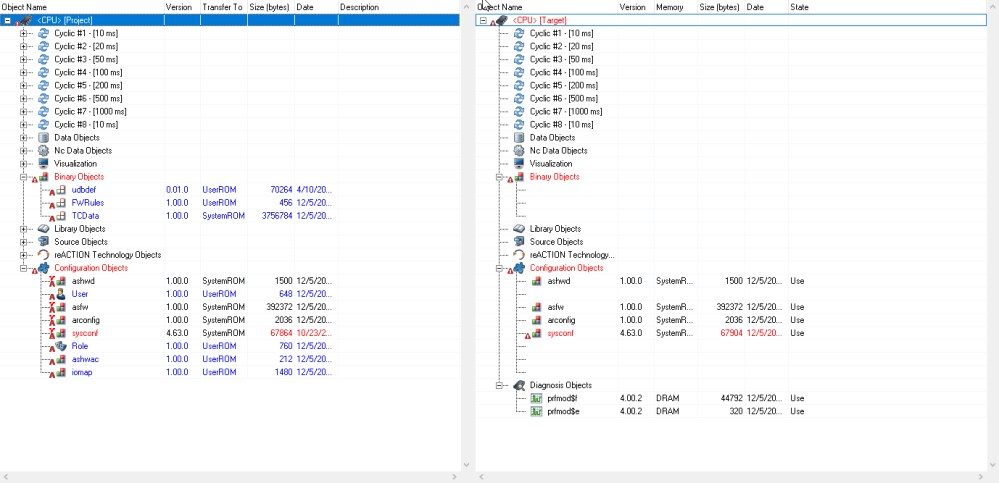
Task: Select arconfig row in Target pane
Action: point(731,320)
